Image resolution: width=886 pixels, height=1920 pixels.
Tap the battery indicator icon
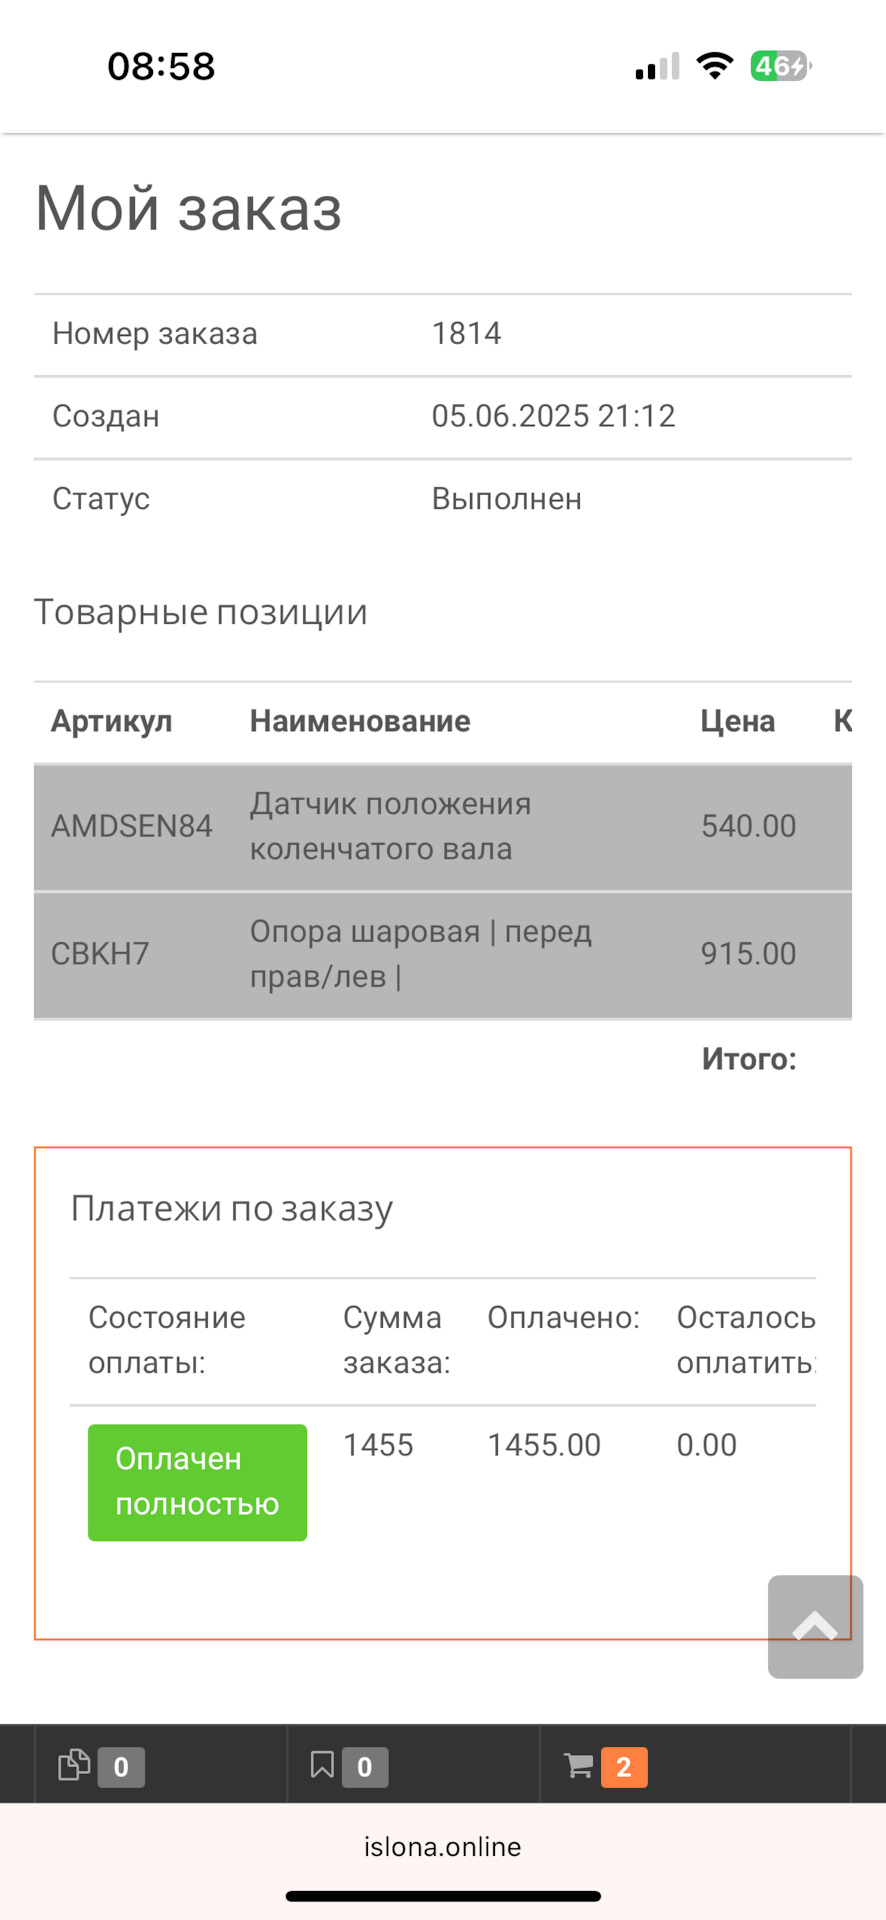click(780, 66)
